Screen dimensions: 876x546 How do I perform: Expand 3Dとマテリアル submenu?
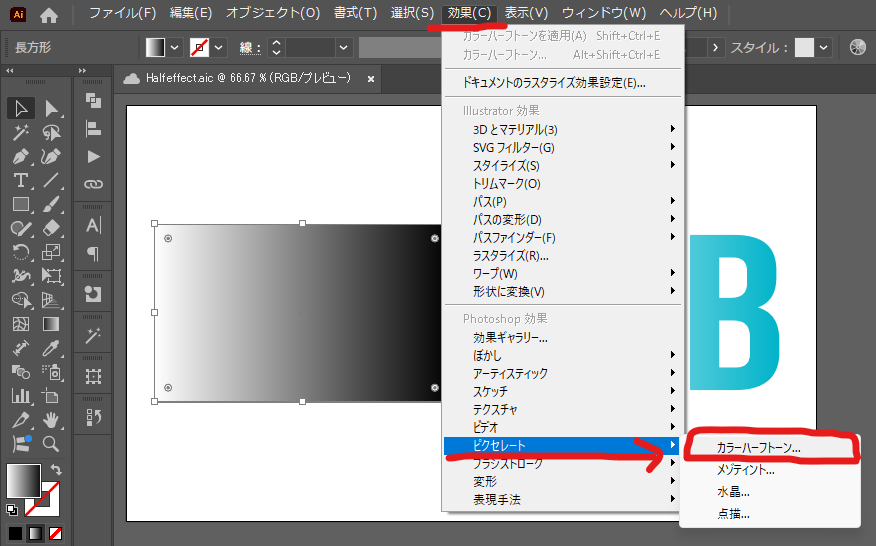coord(561,130)
